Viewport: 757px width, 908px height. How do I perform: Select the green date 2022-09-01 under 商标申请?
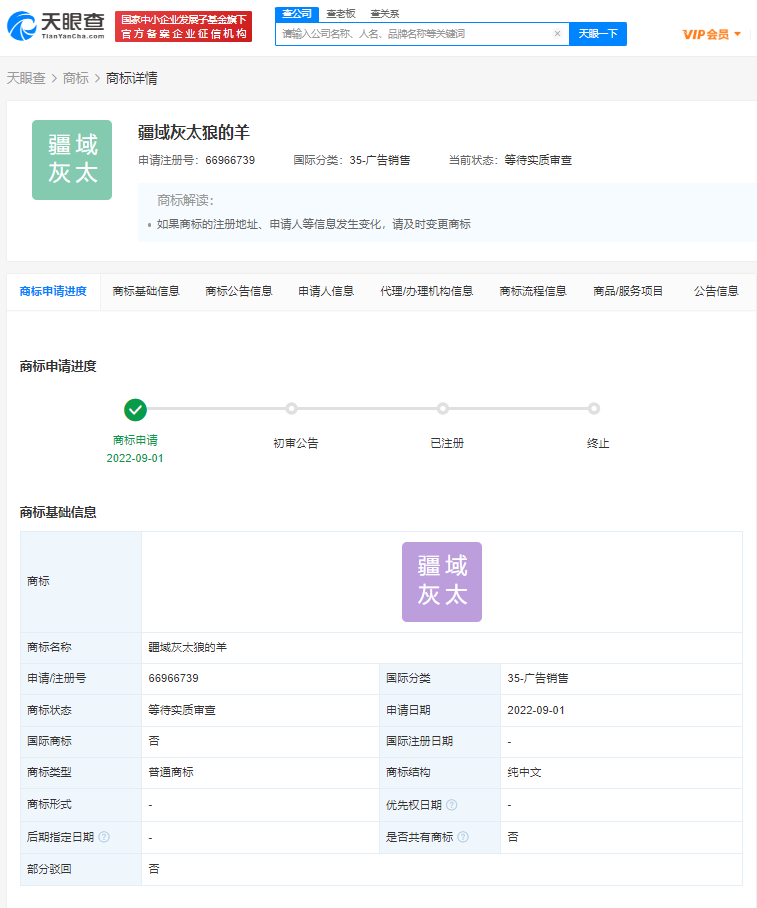click(135, 458)
